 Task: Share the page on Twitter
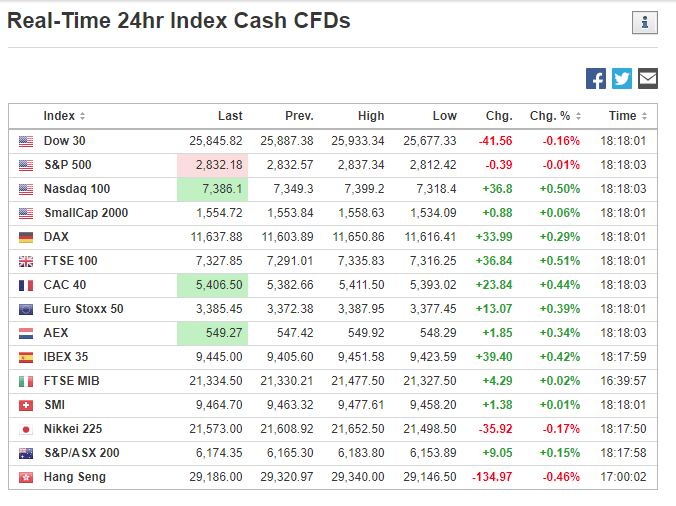tap(622, 78)
